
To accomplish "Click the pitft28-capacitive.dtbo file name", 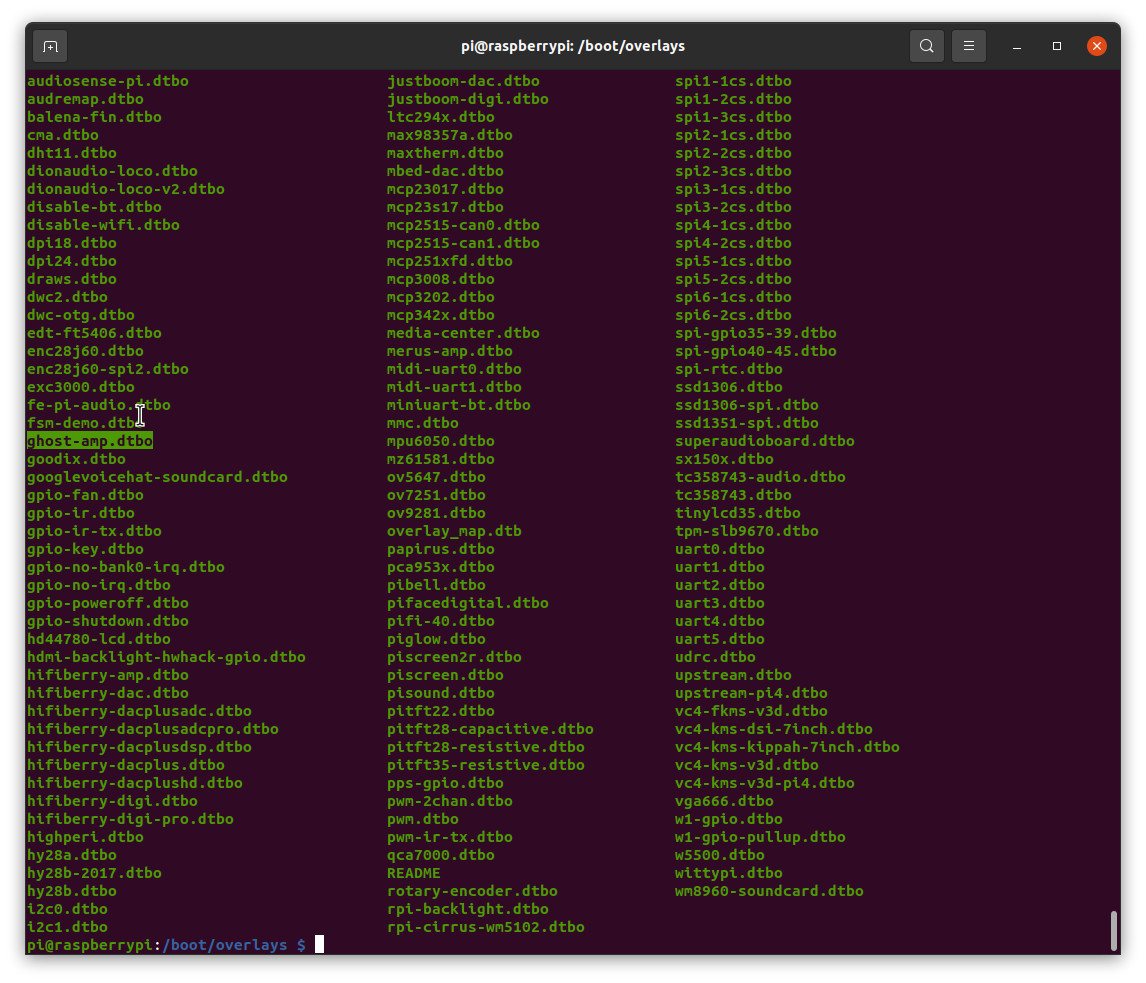I will coord(490,729).
